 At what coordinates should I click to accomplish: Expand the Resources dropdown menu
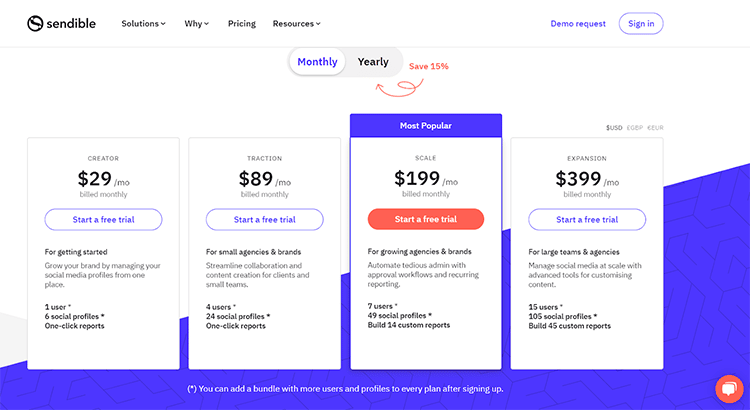[x=296, y=23]
